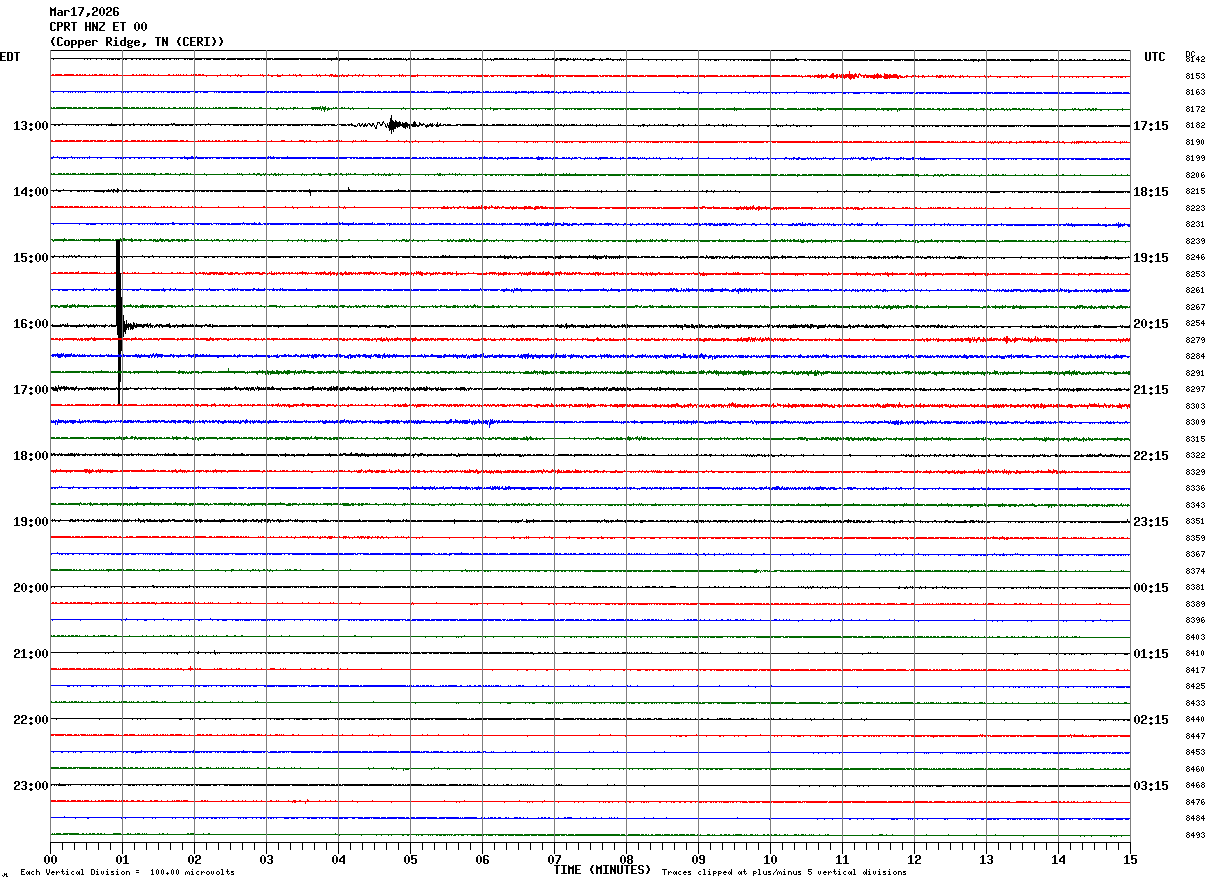Screen dimensions: 1210x886
Task: Click the Mar17,2026 date heading
Action: point(84,12)
